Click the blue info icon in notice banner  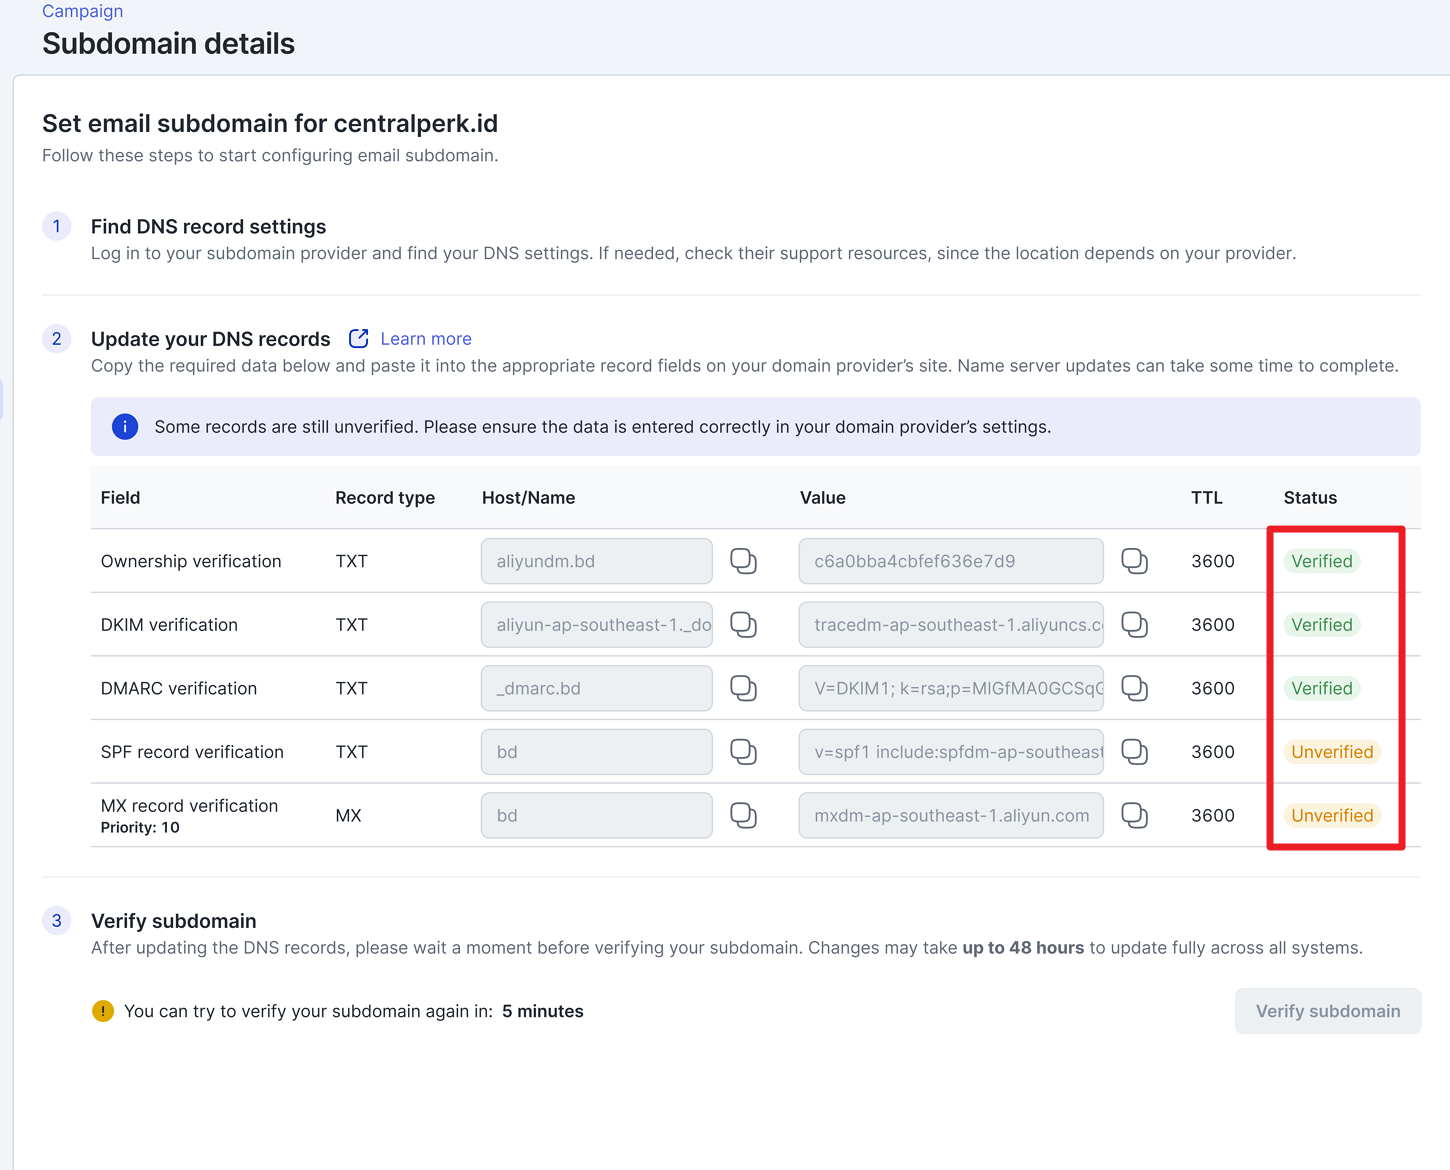125,427
